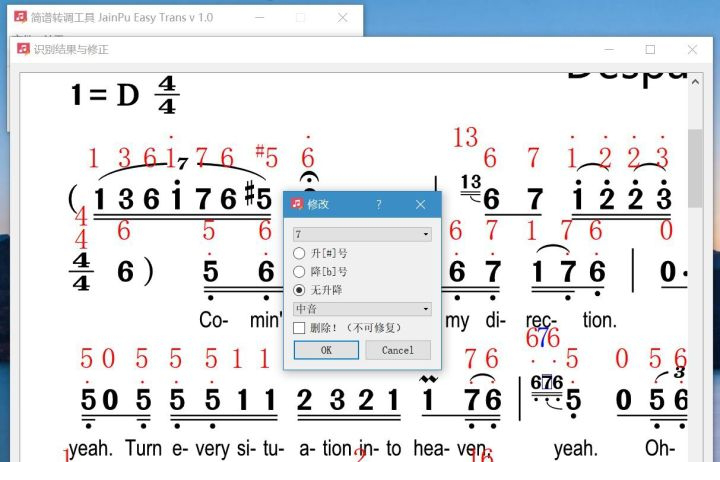The image size is (720, 480).
Task: Open the note value dropdown showing 7
Action: click(362, 234)
